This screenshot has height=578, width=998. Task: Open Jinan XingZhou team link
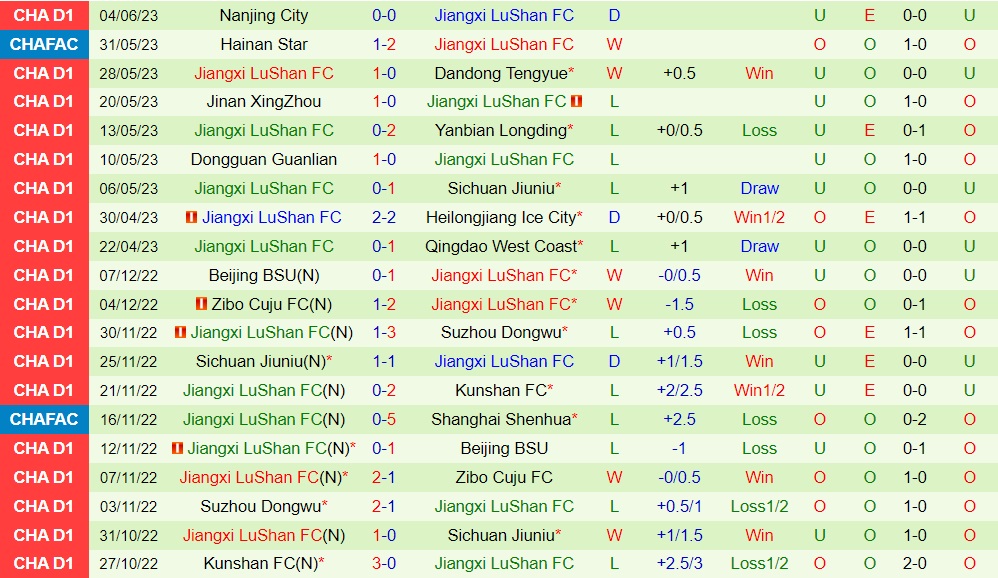point(264,102)
